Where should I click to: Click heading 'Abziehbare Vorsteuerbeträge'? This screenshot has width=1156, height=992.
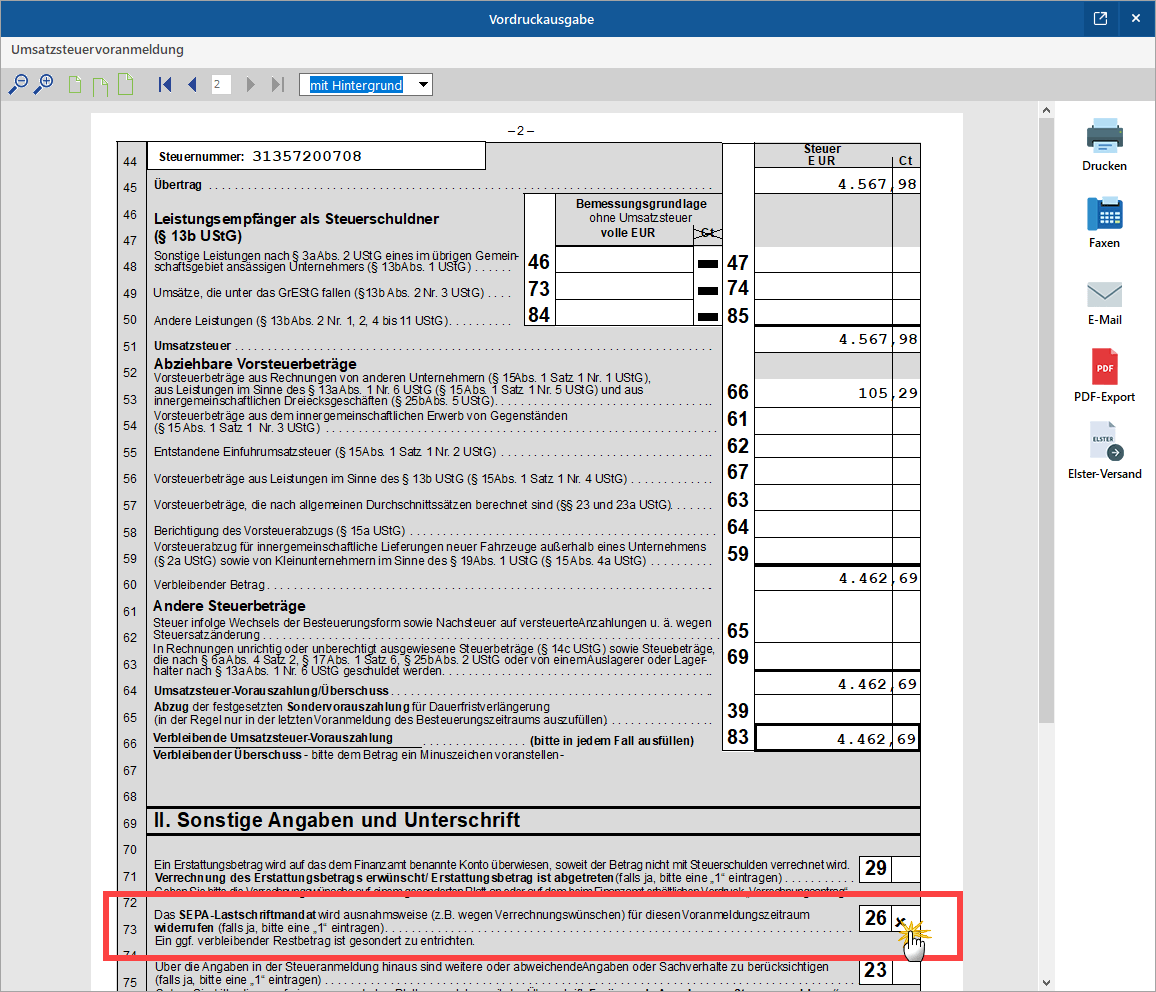255,363
